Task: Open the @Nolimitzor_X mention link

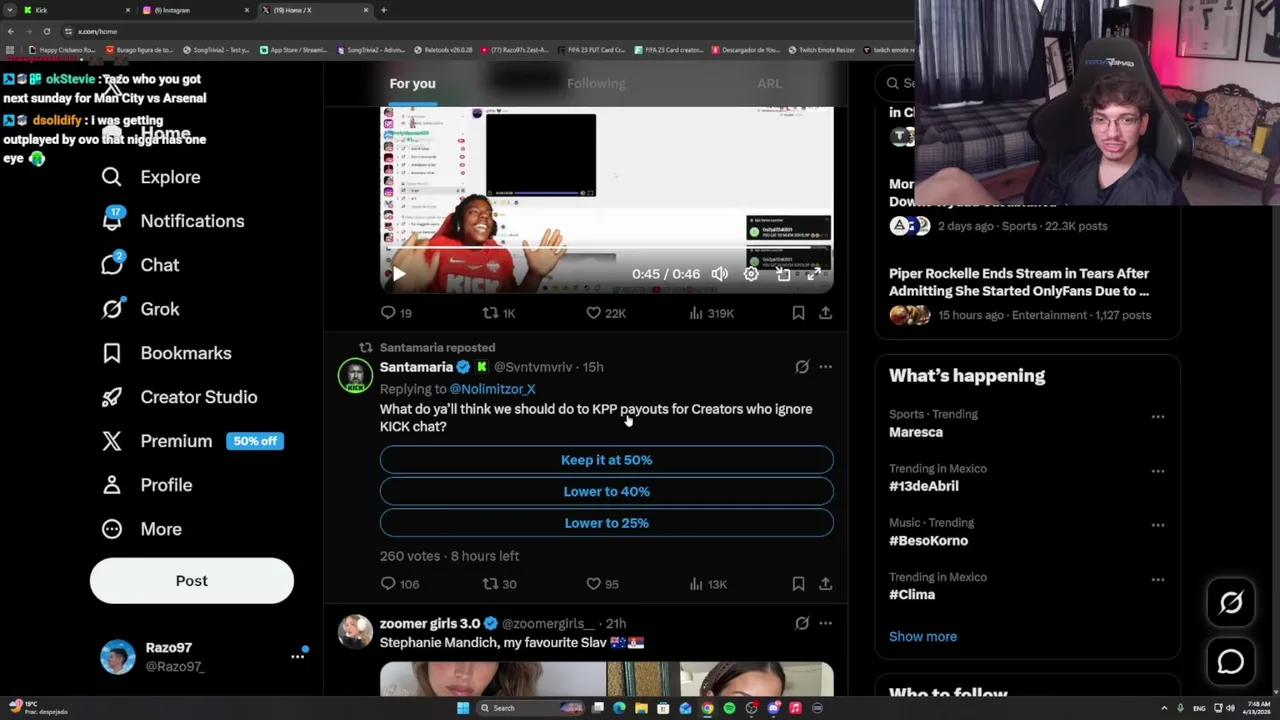Action: [x=492, y=389]
